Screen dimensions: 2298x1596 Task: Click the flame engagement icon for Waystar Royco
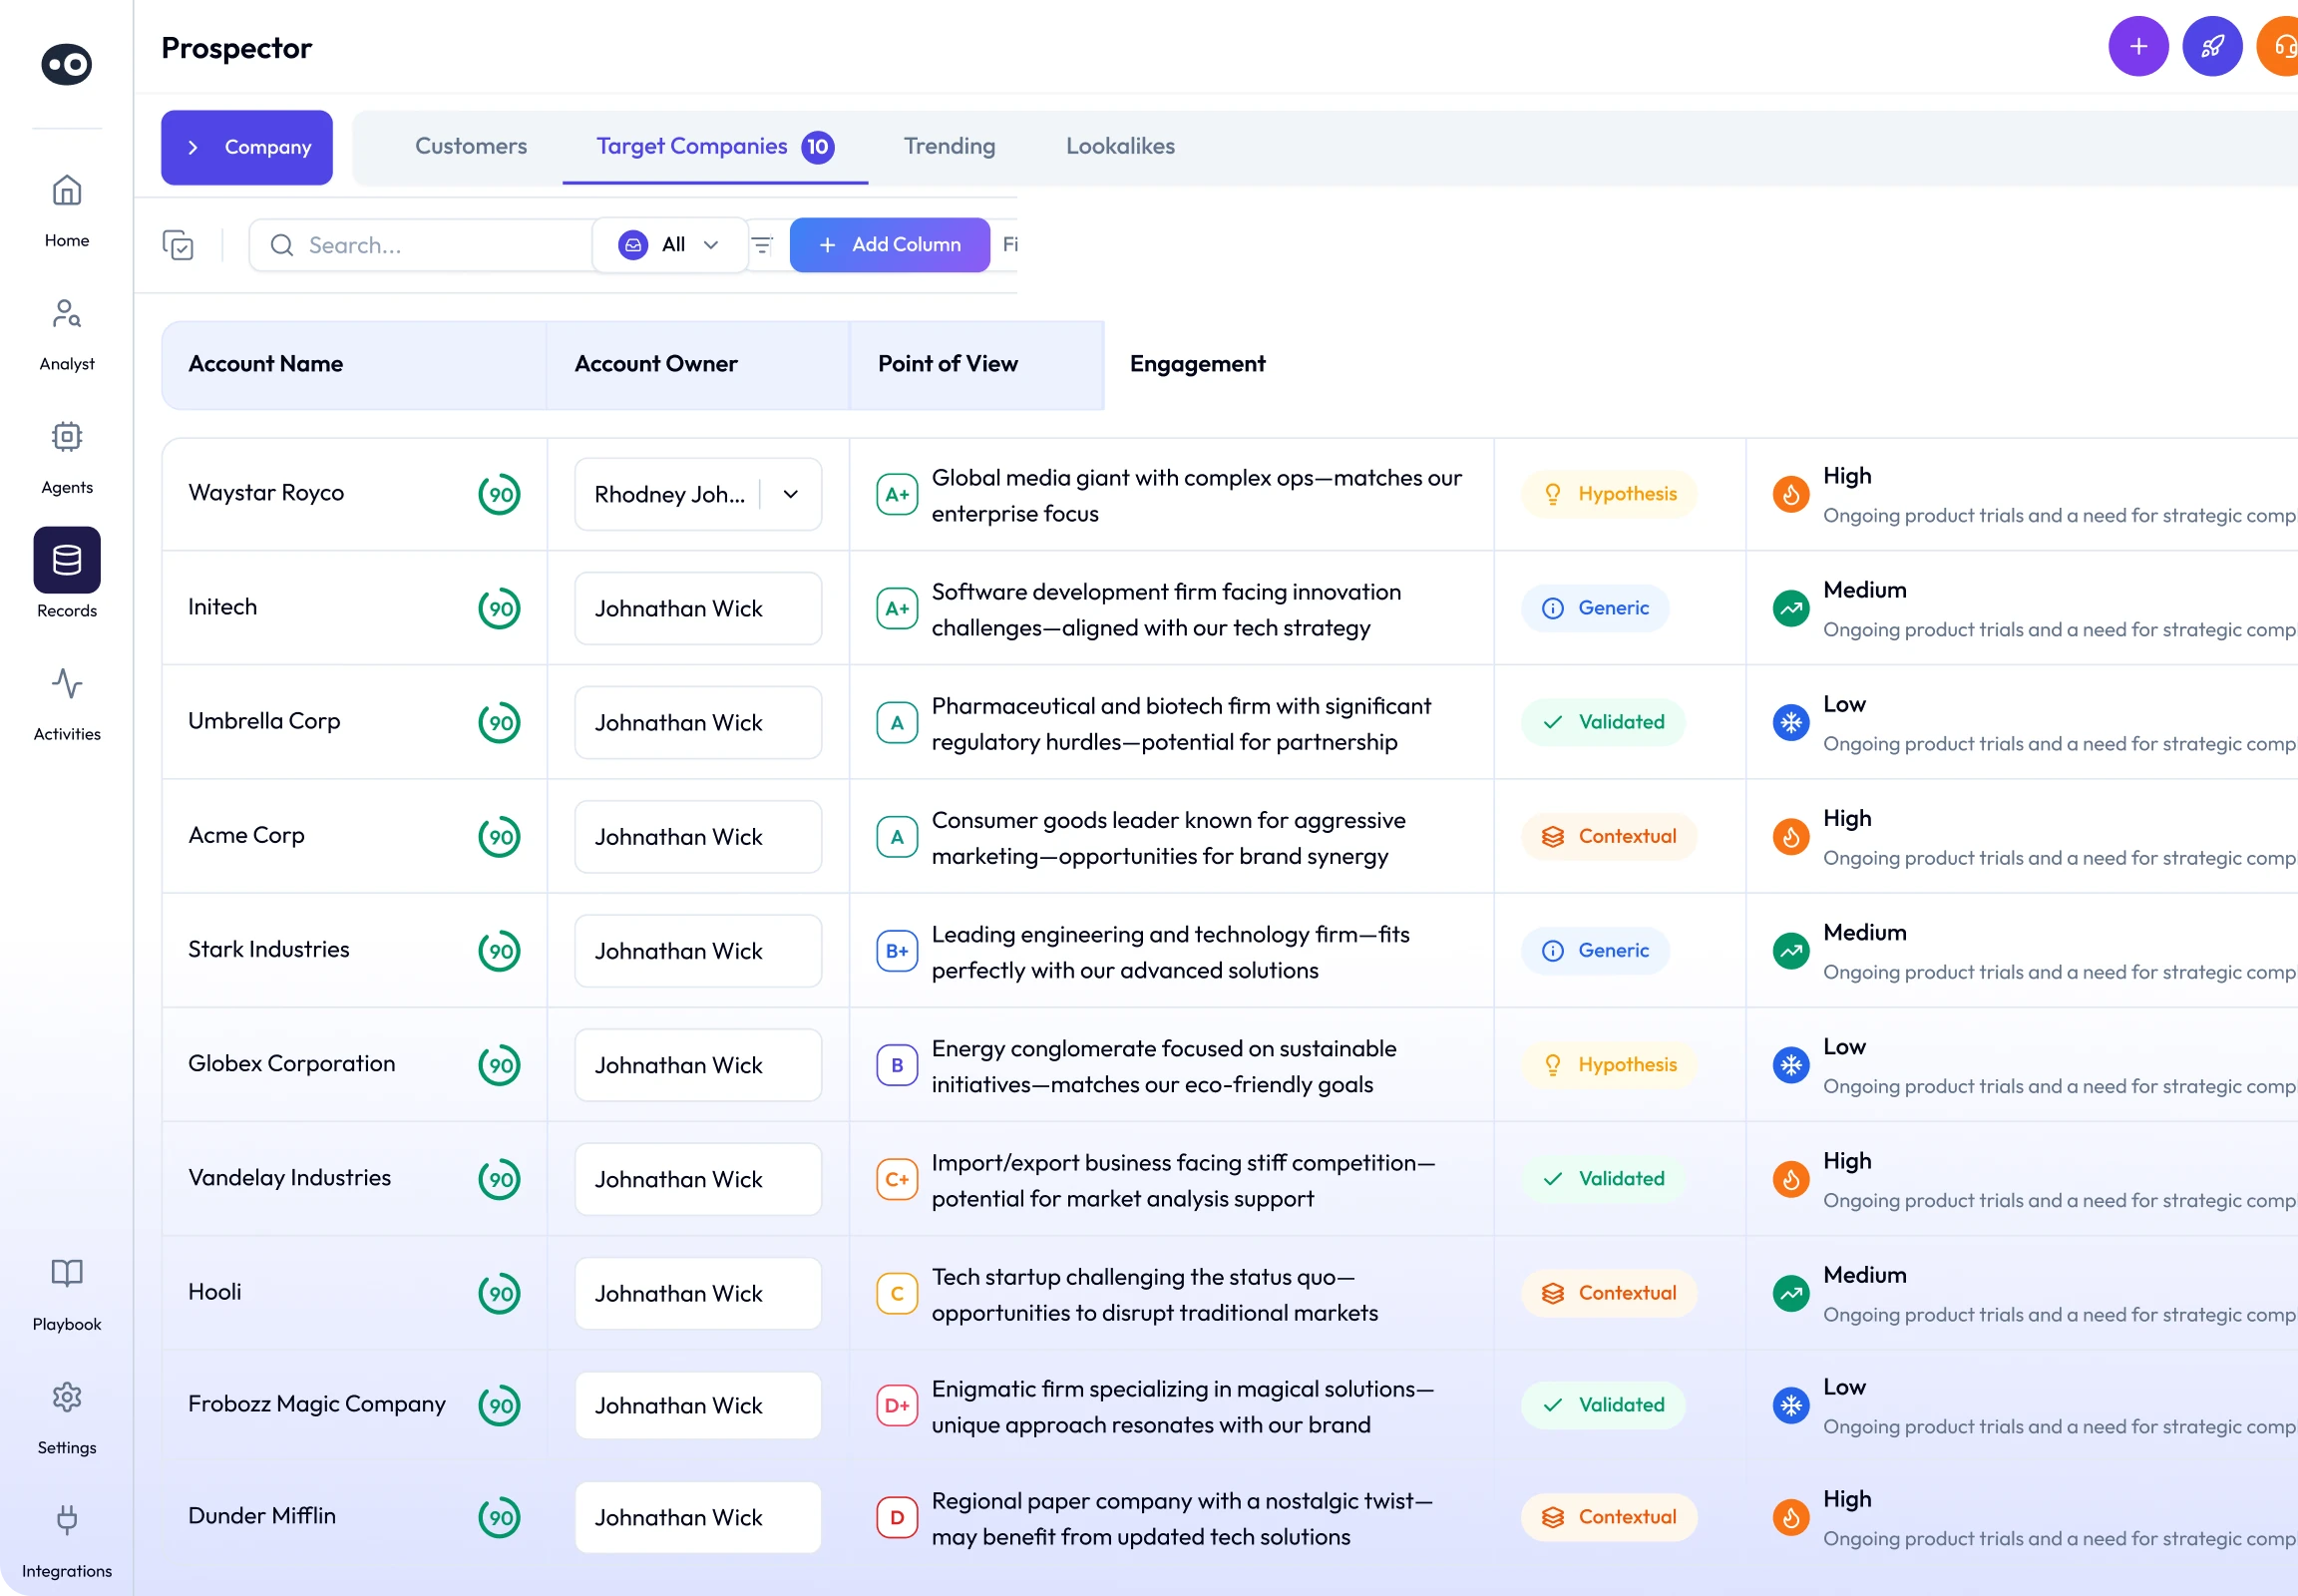pyautogui.click(x=1790, y=494)
